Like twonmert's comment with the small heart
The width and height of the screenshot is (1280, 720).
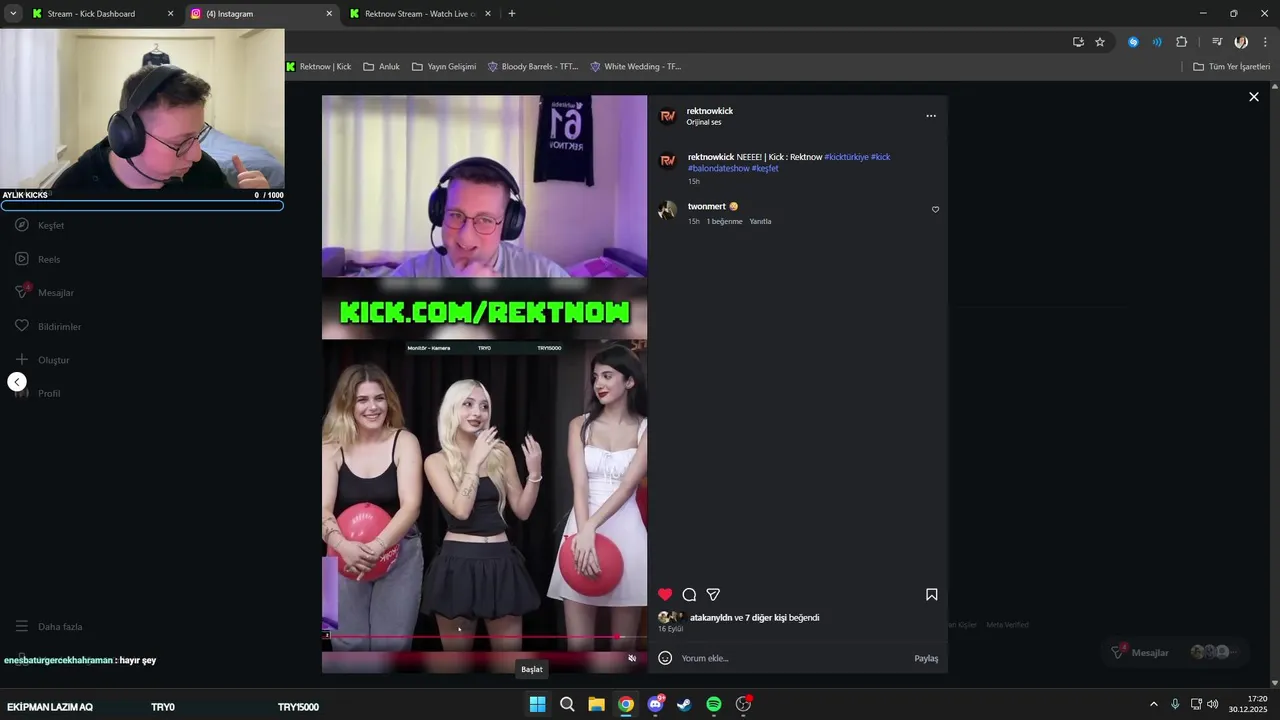[935, 210]
